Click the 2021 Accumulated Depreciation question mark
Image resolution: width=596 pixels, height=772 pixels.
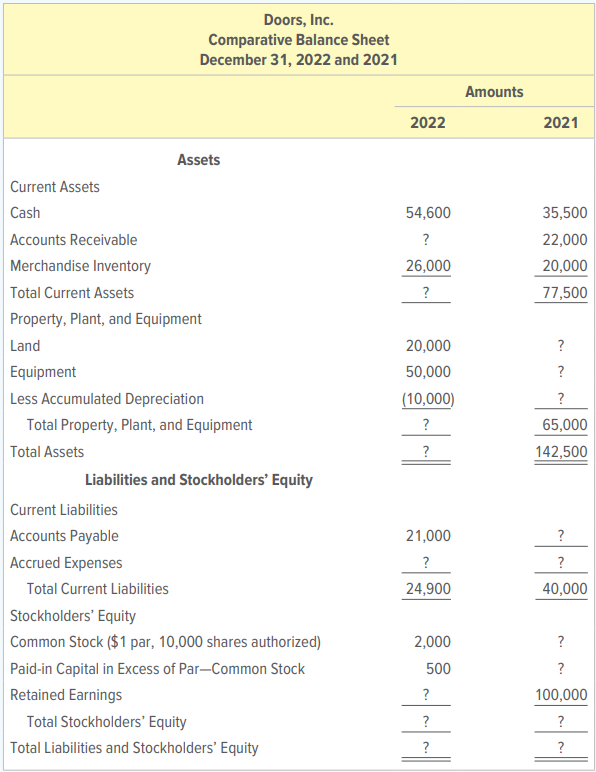click(x=561, y=398)
